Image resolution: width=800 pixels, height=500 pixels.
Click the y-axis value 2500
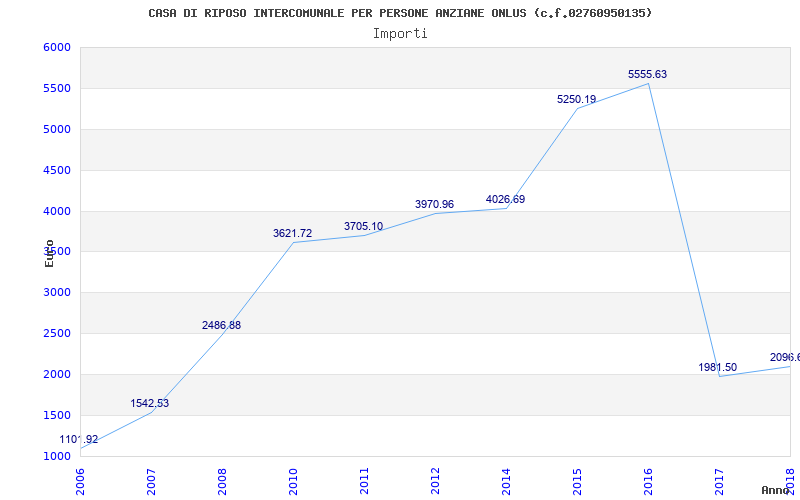tap(57, 333)
